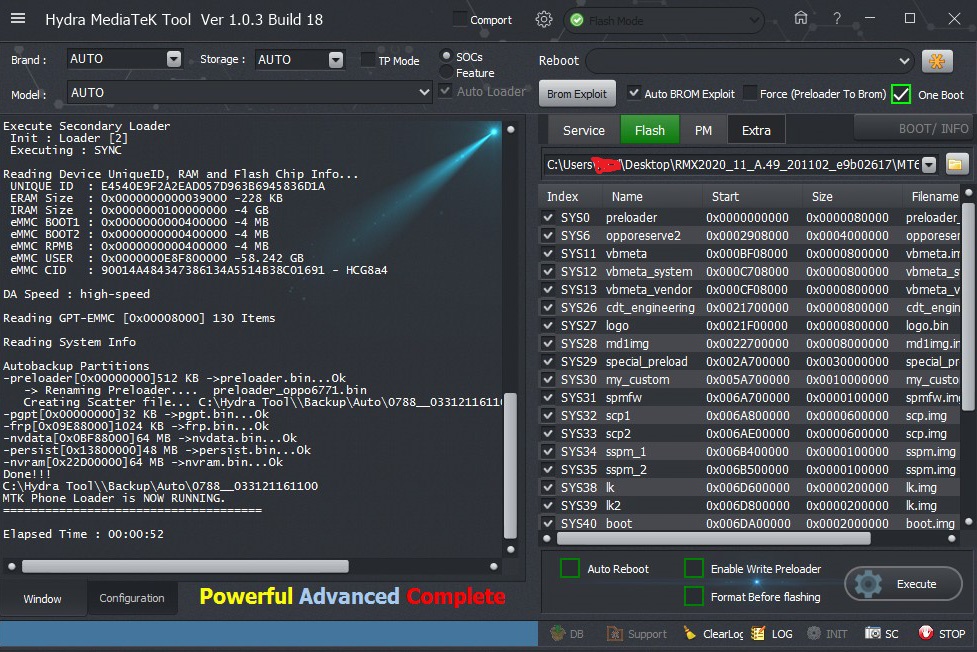Click the Name column header
Image resolution: width=977 pixels, height=652 pixels.
click(x=627, y=196)
